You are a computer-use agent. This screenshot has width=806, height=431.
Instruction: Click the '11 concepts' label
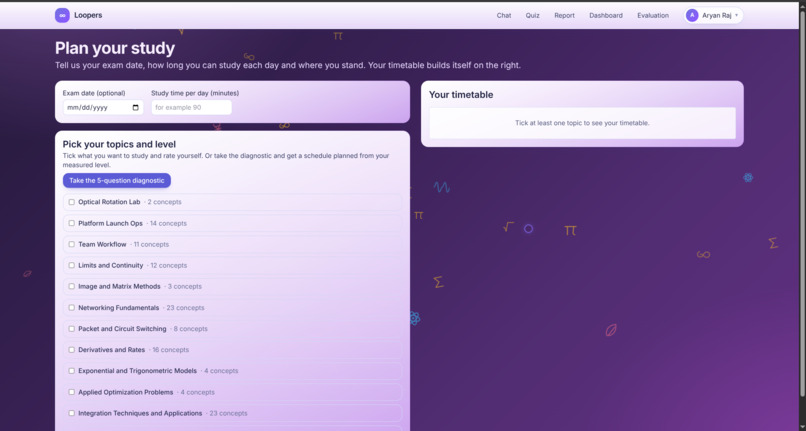(151, 244)
